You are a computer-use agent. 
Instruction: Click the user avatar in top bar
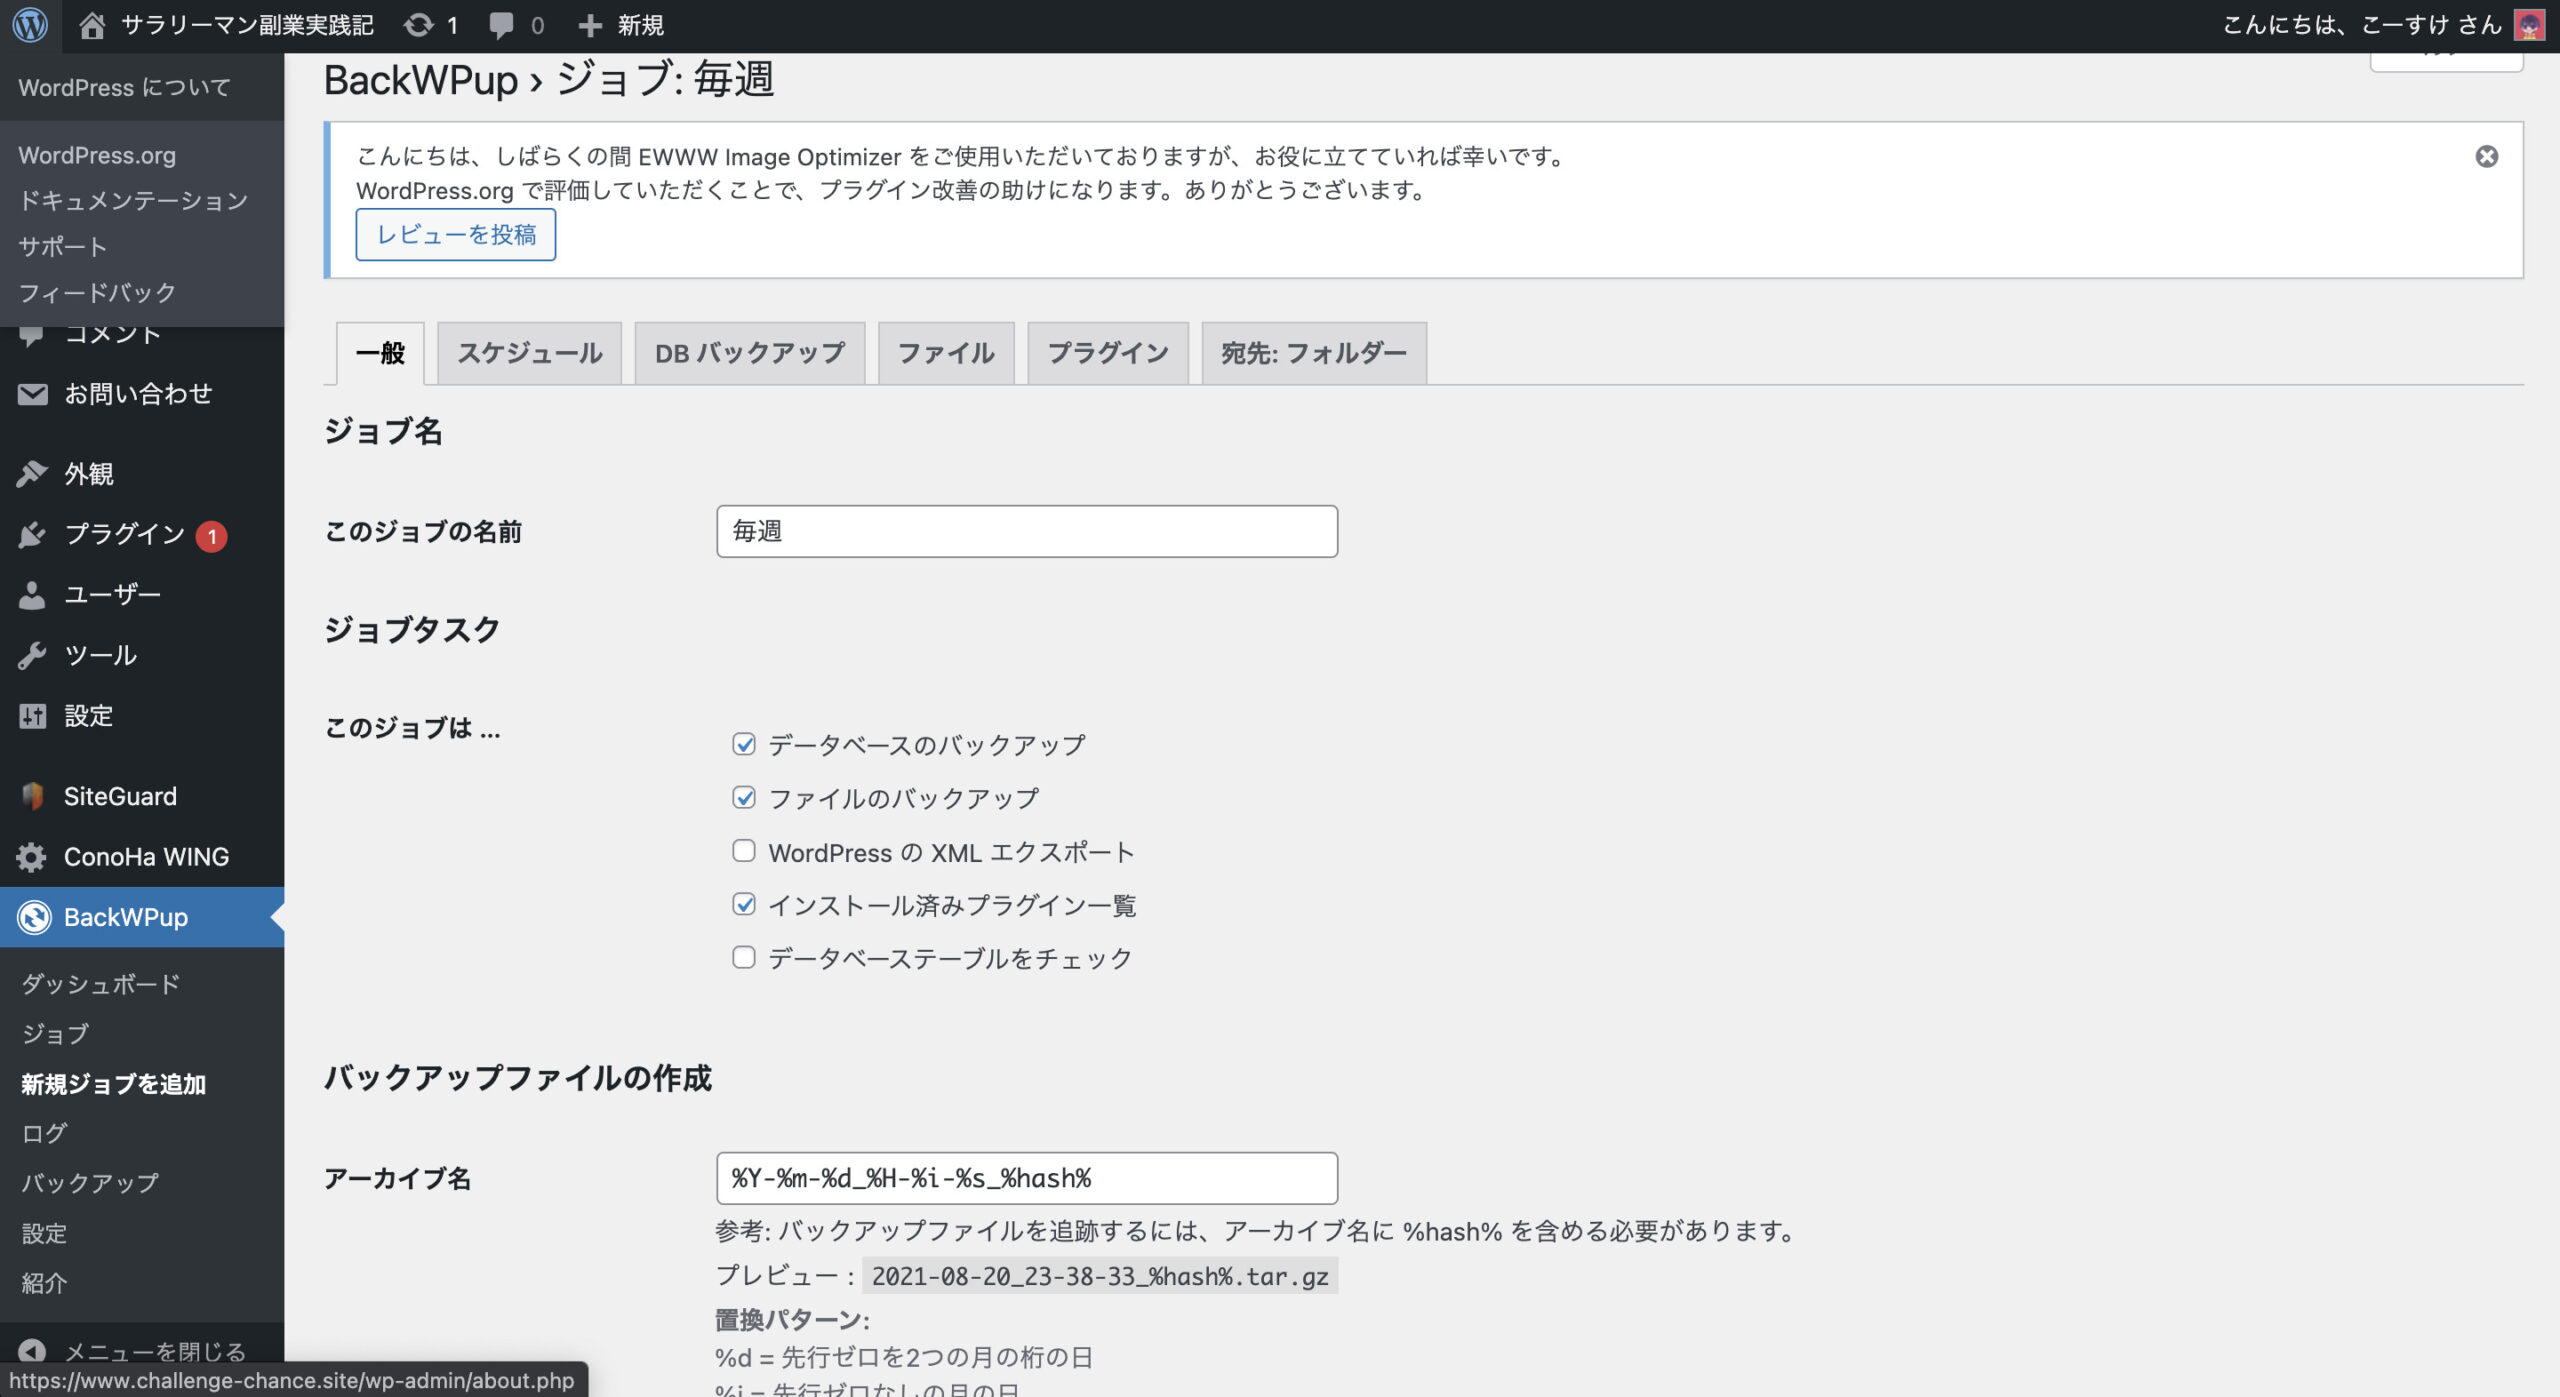tap(2529, 25)
